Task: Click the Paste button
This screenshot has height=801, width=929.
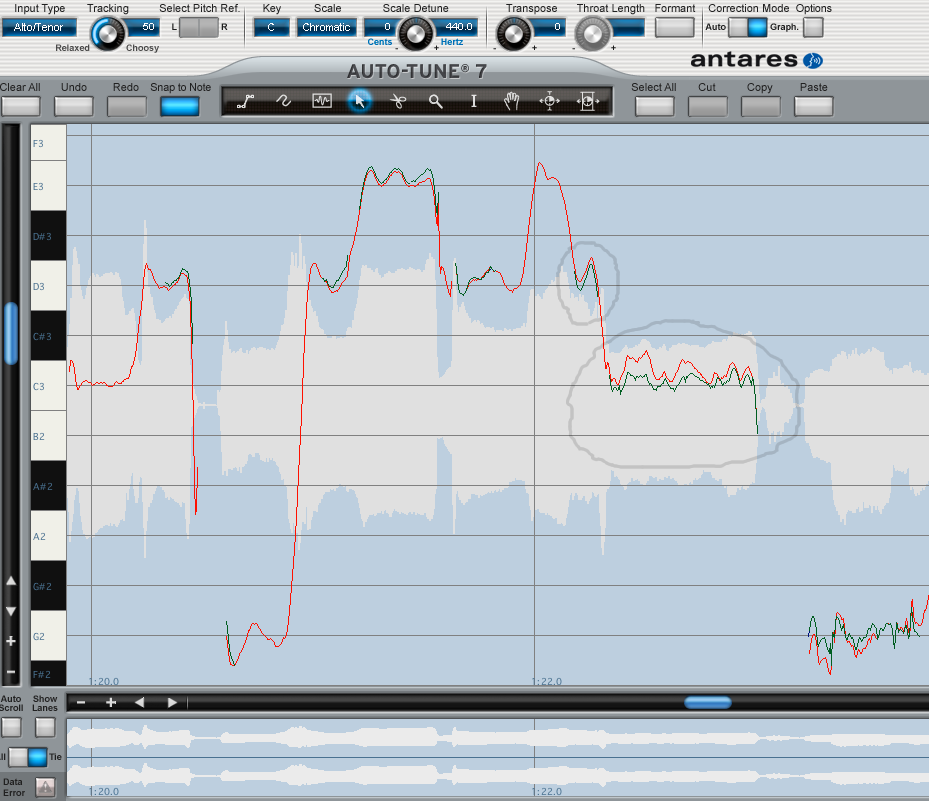Action: click(813, 107)
